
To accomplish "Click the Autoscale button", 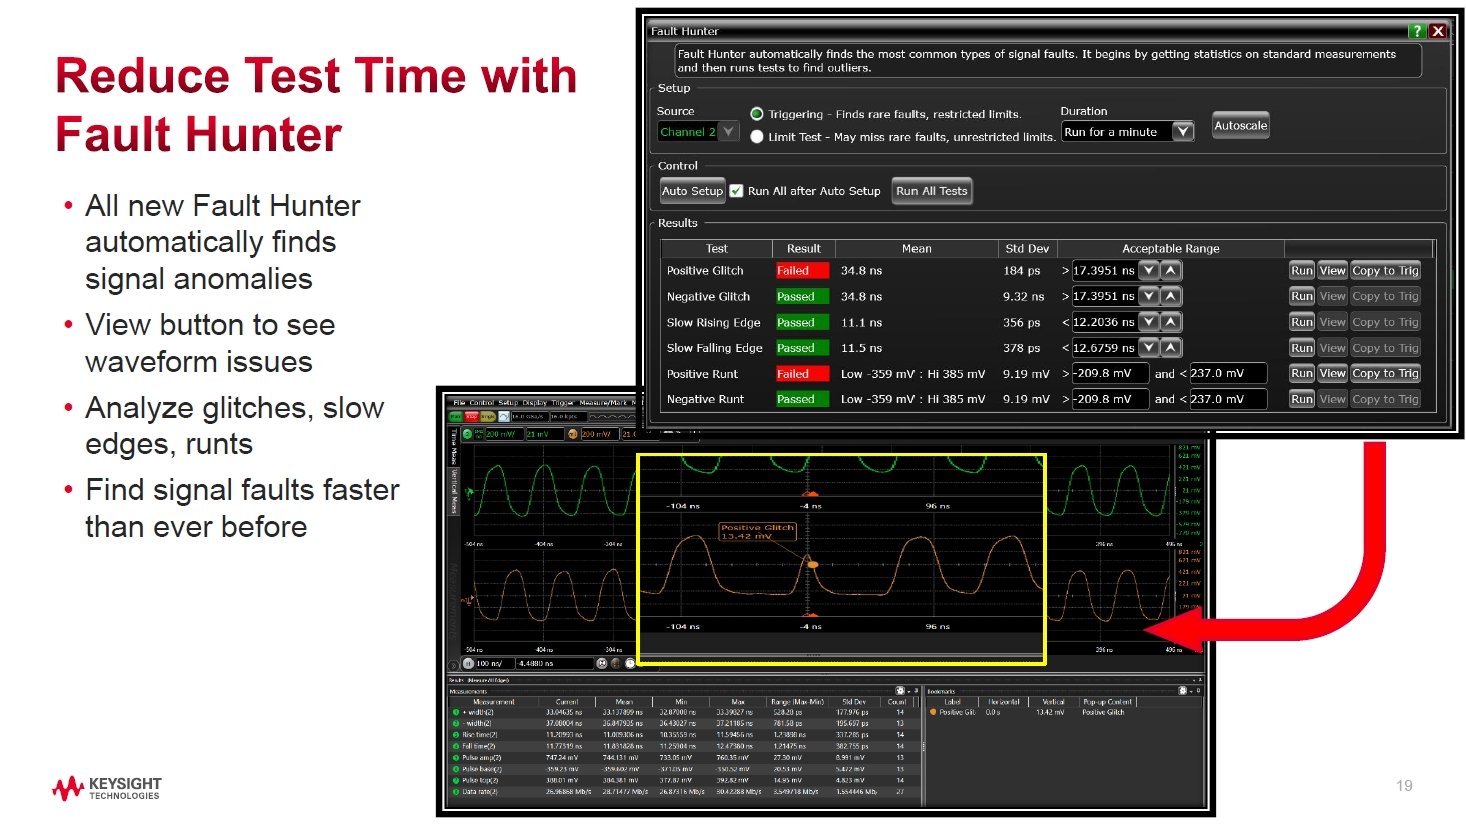I will click(x=1241, y=125).
